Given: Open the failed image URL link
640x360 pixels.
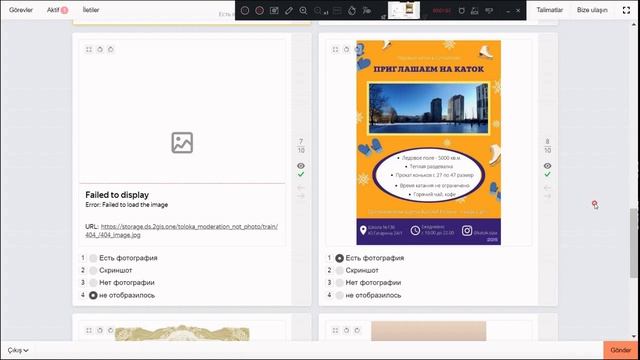Looking at the screenshot, I should pyautogui.click(x=182, y=231).
